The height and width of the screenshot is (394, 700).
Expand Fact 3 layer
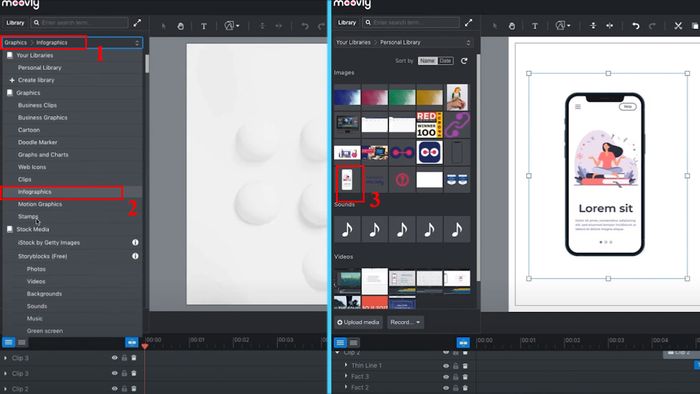346,376
